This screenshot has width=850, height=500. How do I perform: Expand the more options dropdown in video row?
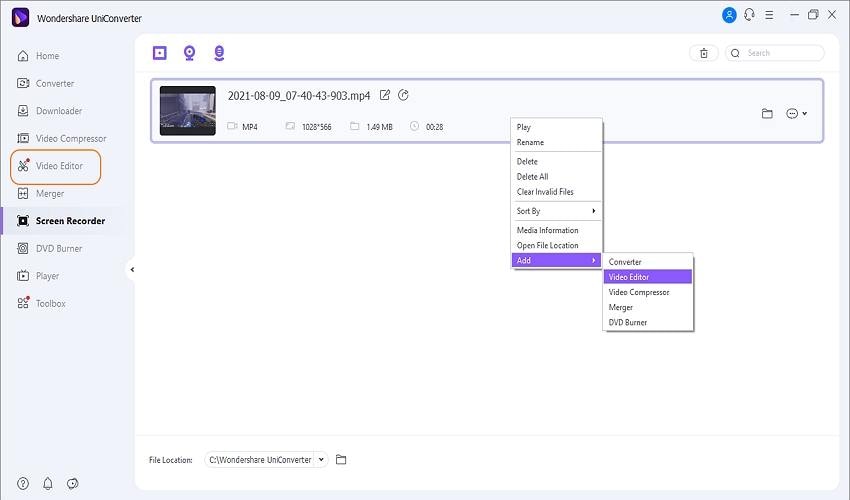click(x=796, y=113)
